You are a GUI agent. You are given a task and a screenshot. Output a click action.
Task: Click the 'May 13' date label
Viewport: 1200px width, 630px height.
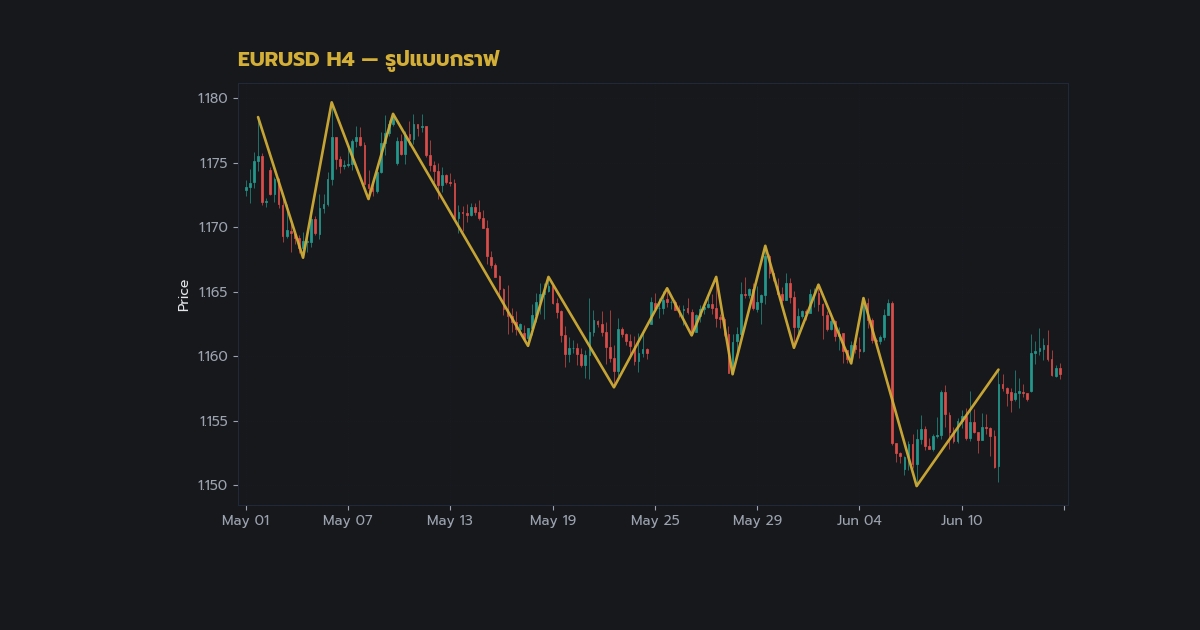pos(450,520)
